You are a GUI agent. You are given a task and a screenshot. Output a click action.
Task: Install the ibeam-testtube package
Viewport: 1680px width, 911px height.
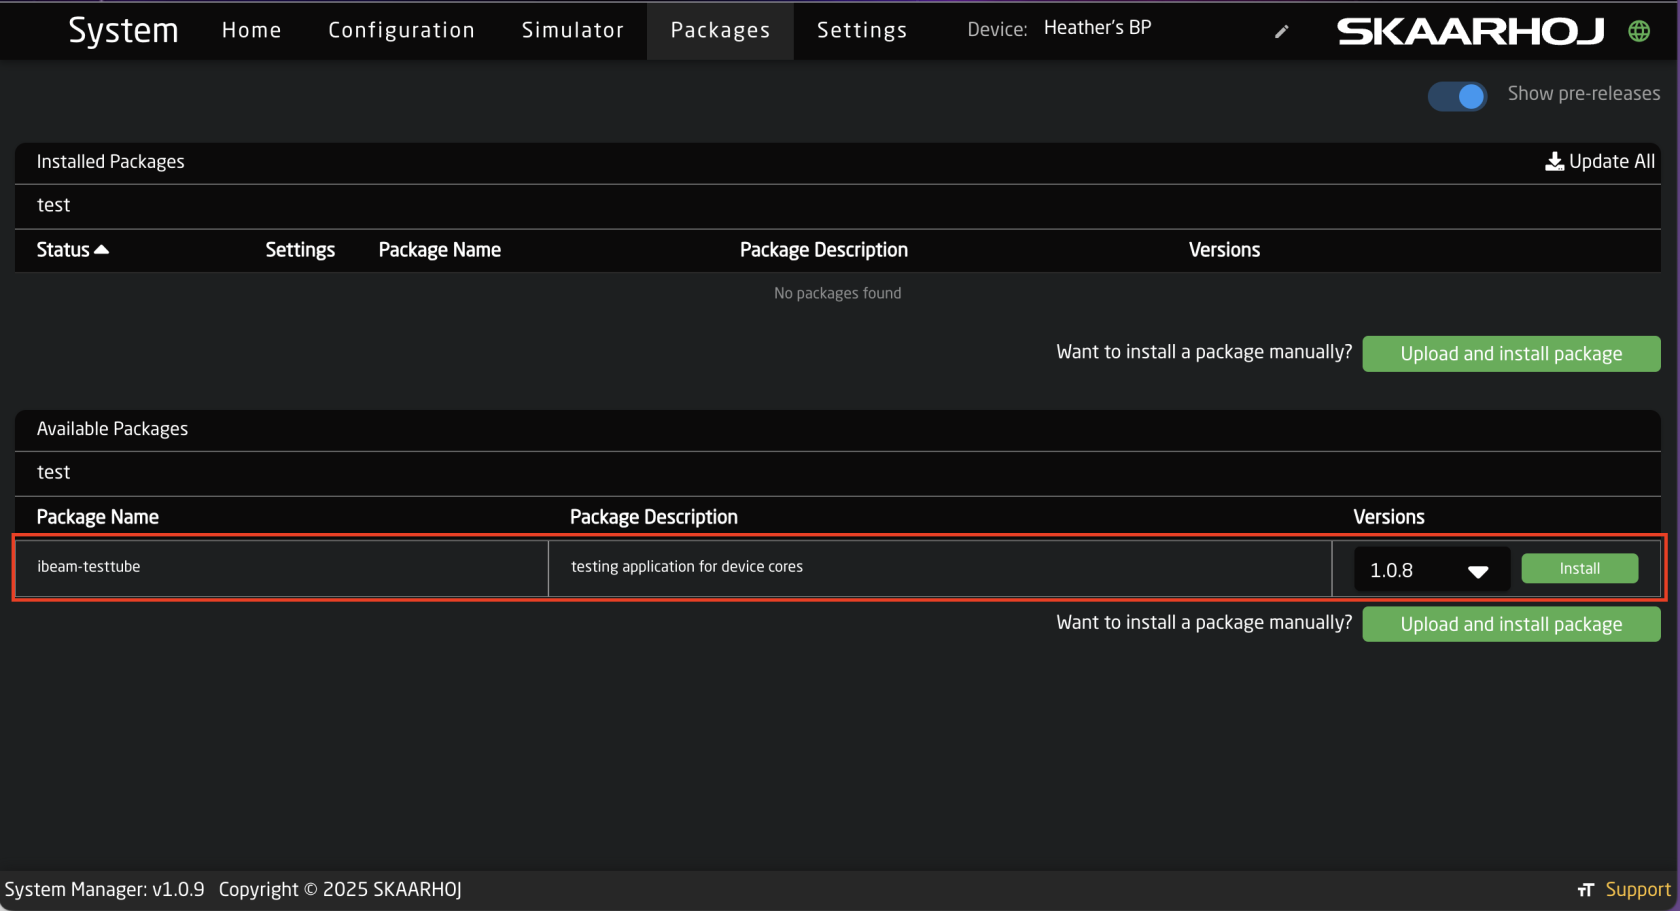[x=1579, y=568]
